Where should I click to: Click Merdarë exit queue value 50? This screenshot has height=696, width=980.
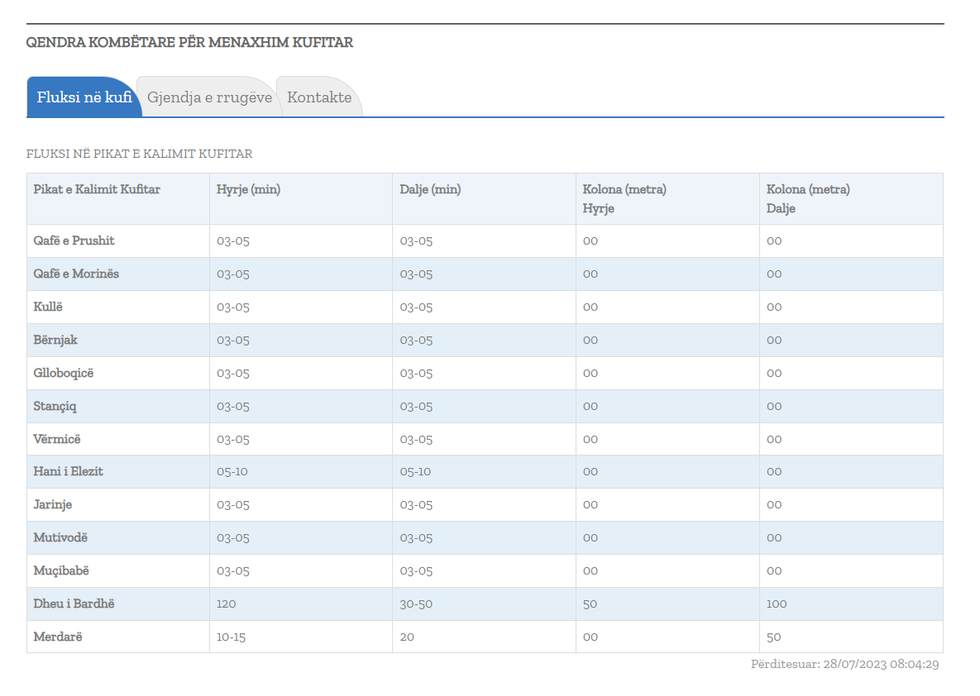(774, 637)
